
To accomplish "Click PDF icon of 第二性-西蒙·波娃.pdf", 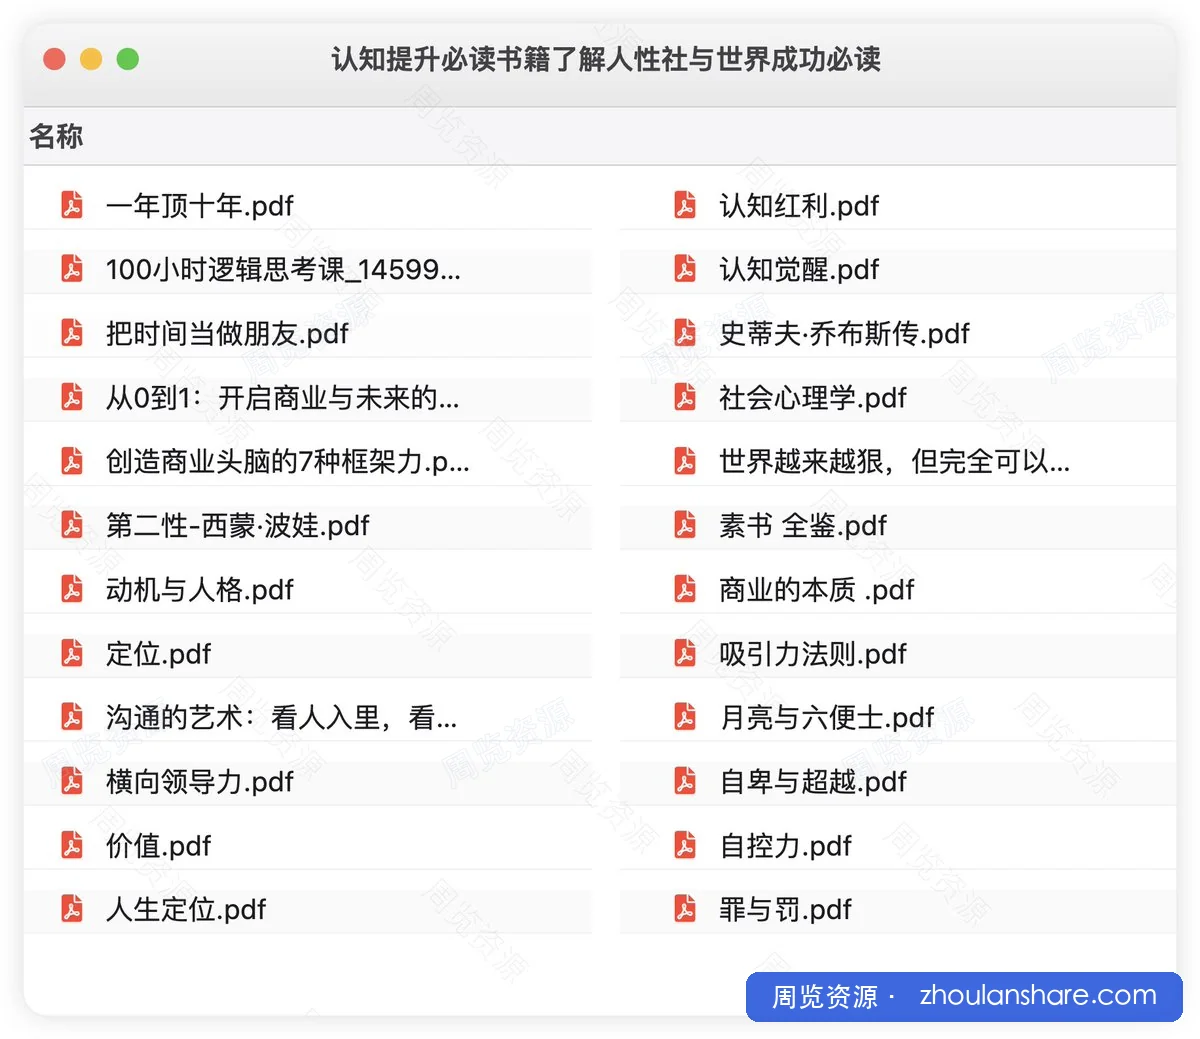I will tap(72, 525).
